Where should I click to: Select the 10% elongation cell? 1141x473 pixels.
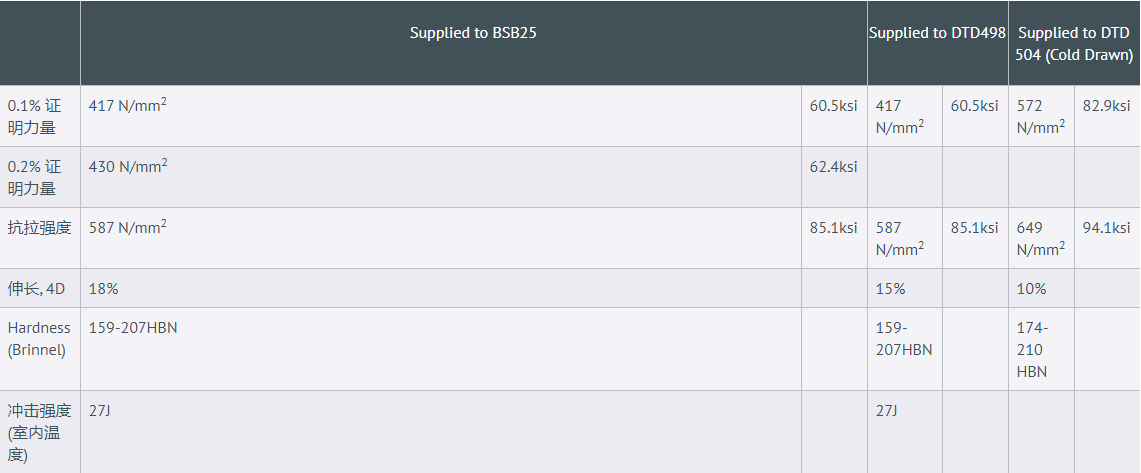pyautogui.click(x=1032, y=288)
